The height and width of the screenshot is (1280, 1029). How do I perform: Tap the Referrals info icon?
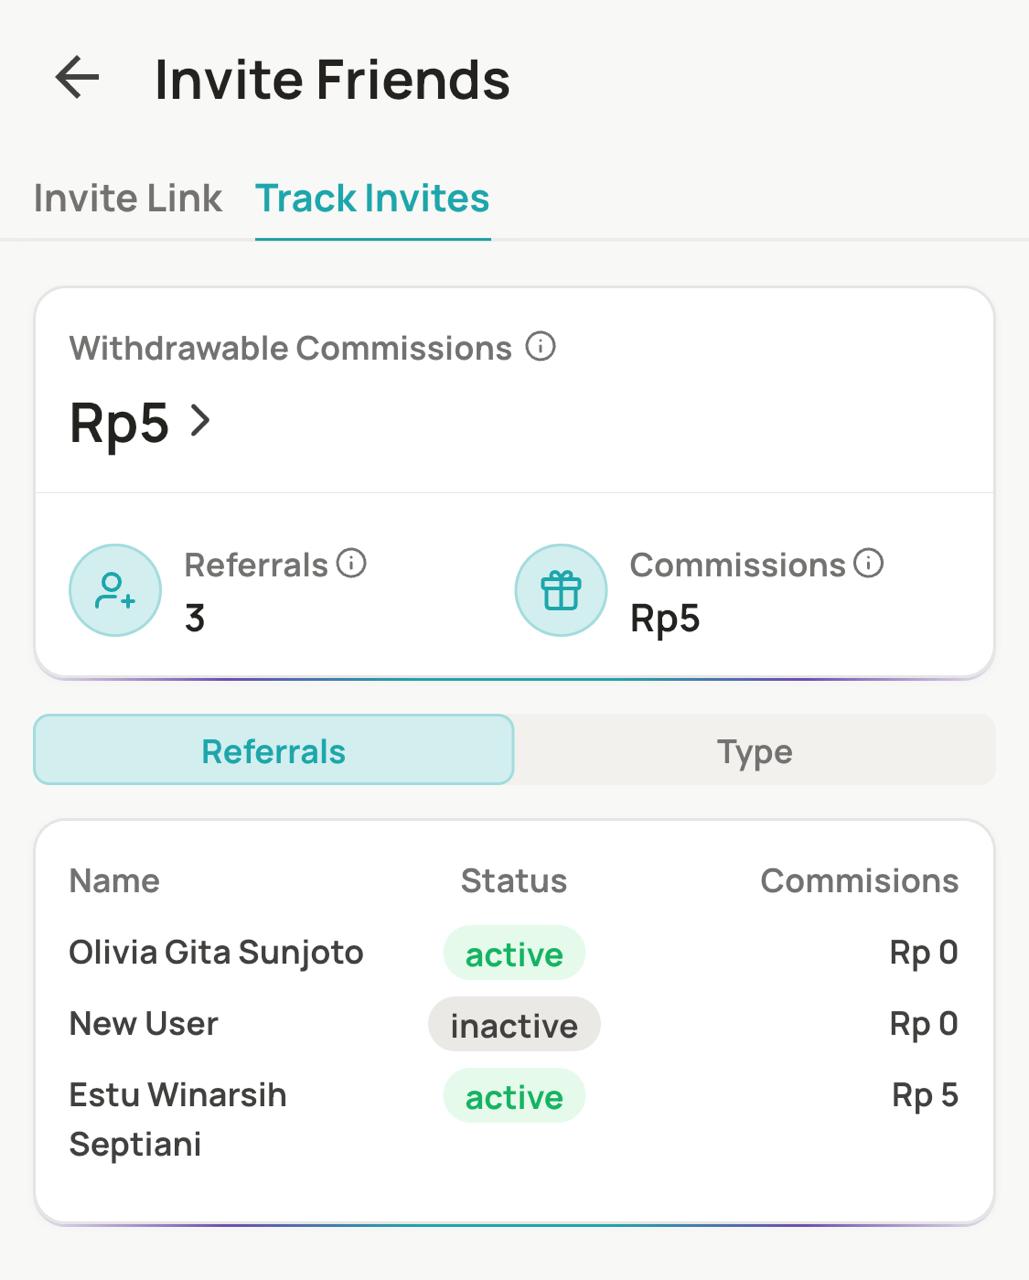click(351, 563)
